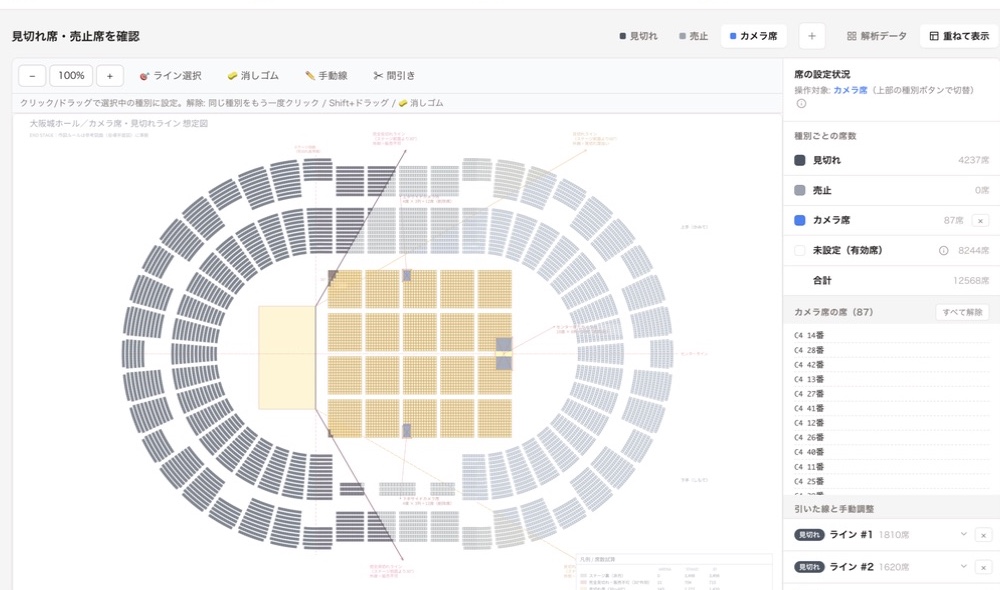The height and width of the screenshot is (590, 1000).
Task: Select the カメラ席 type button
Action: 753,36
